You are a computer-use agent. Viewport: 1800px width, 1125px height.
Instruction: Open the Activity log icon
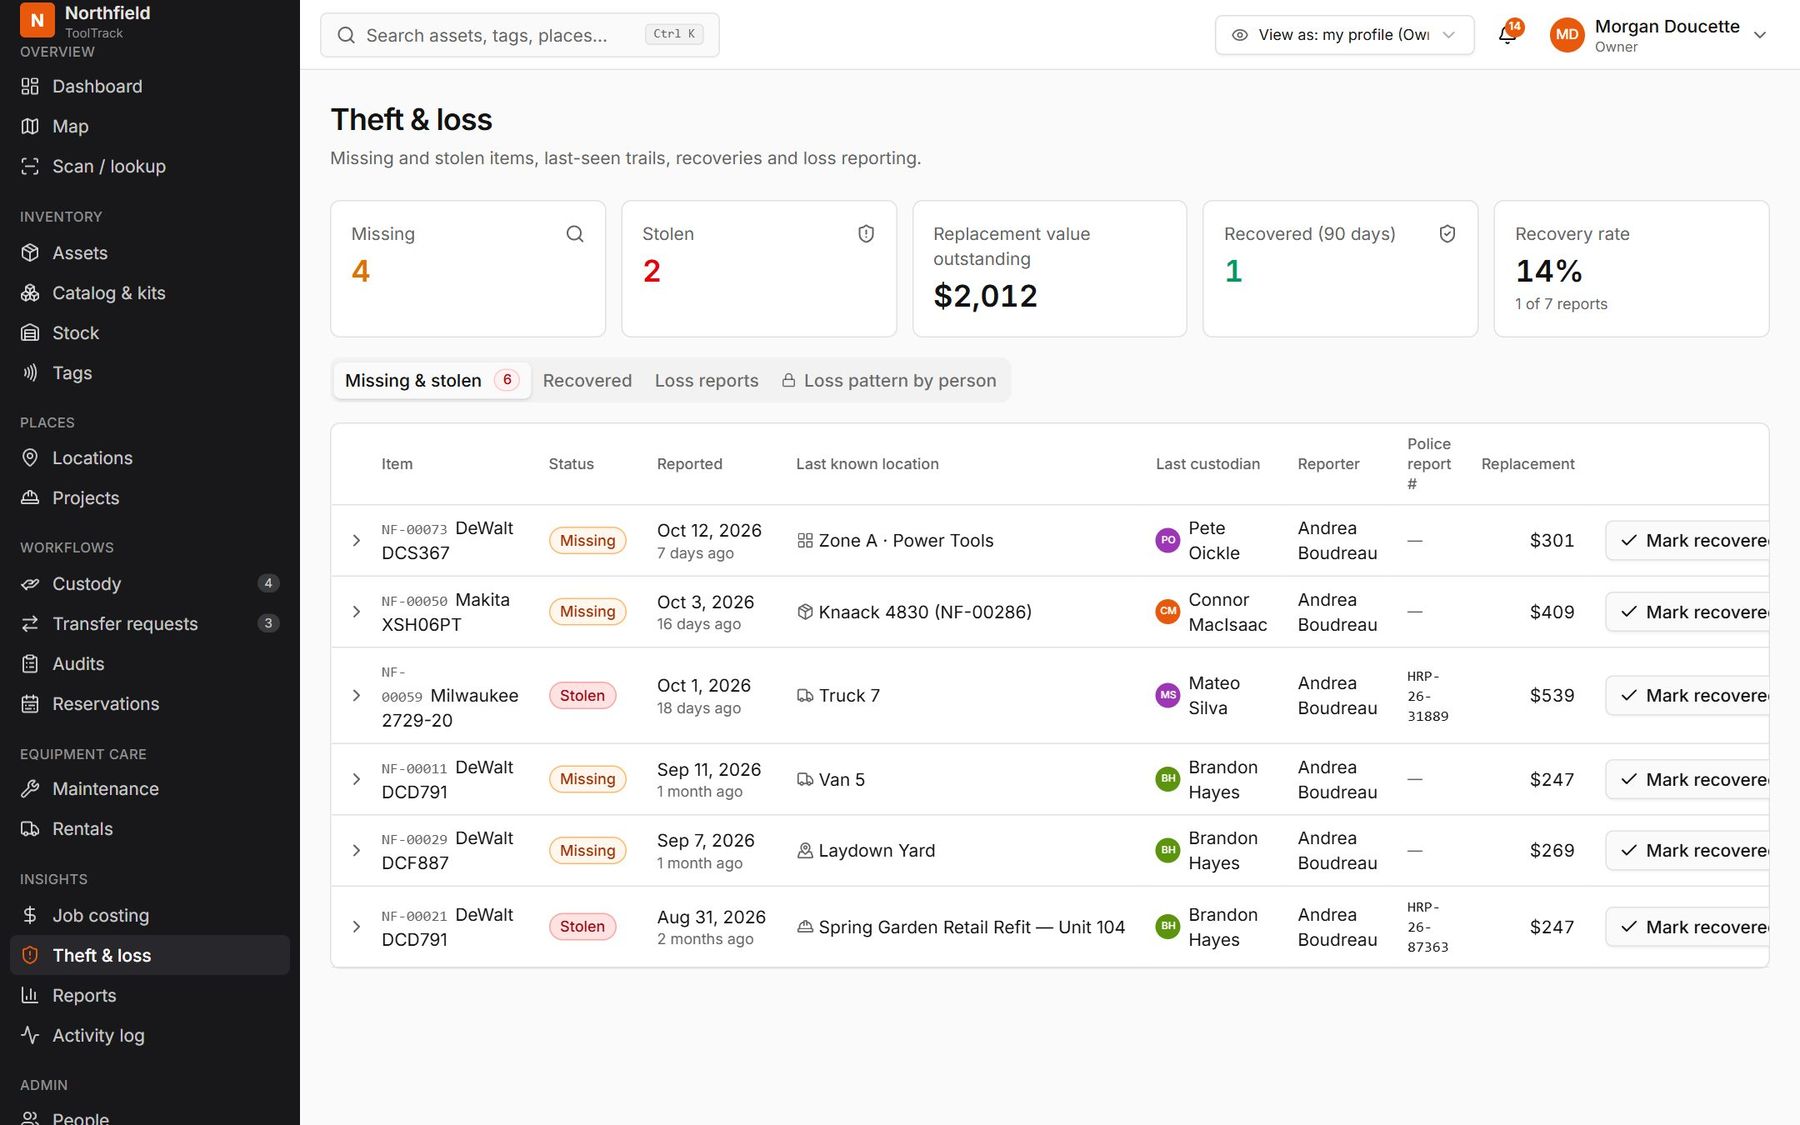[x=30, y=1035]
